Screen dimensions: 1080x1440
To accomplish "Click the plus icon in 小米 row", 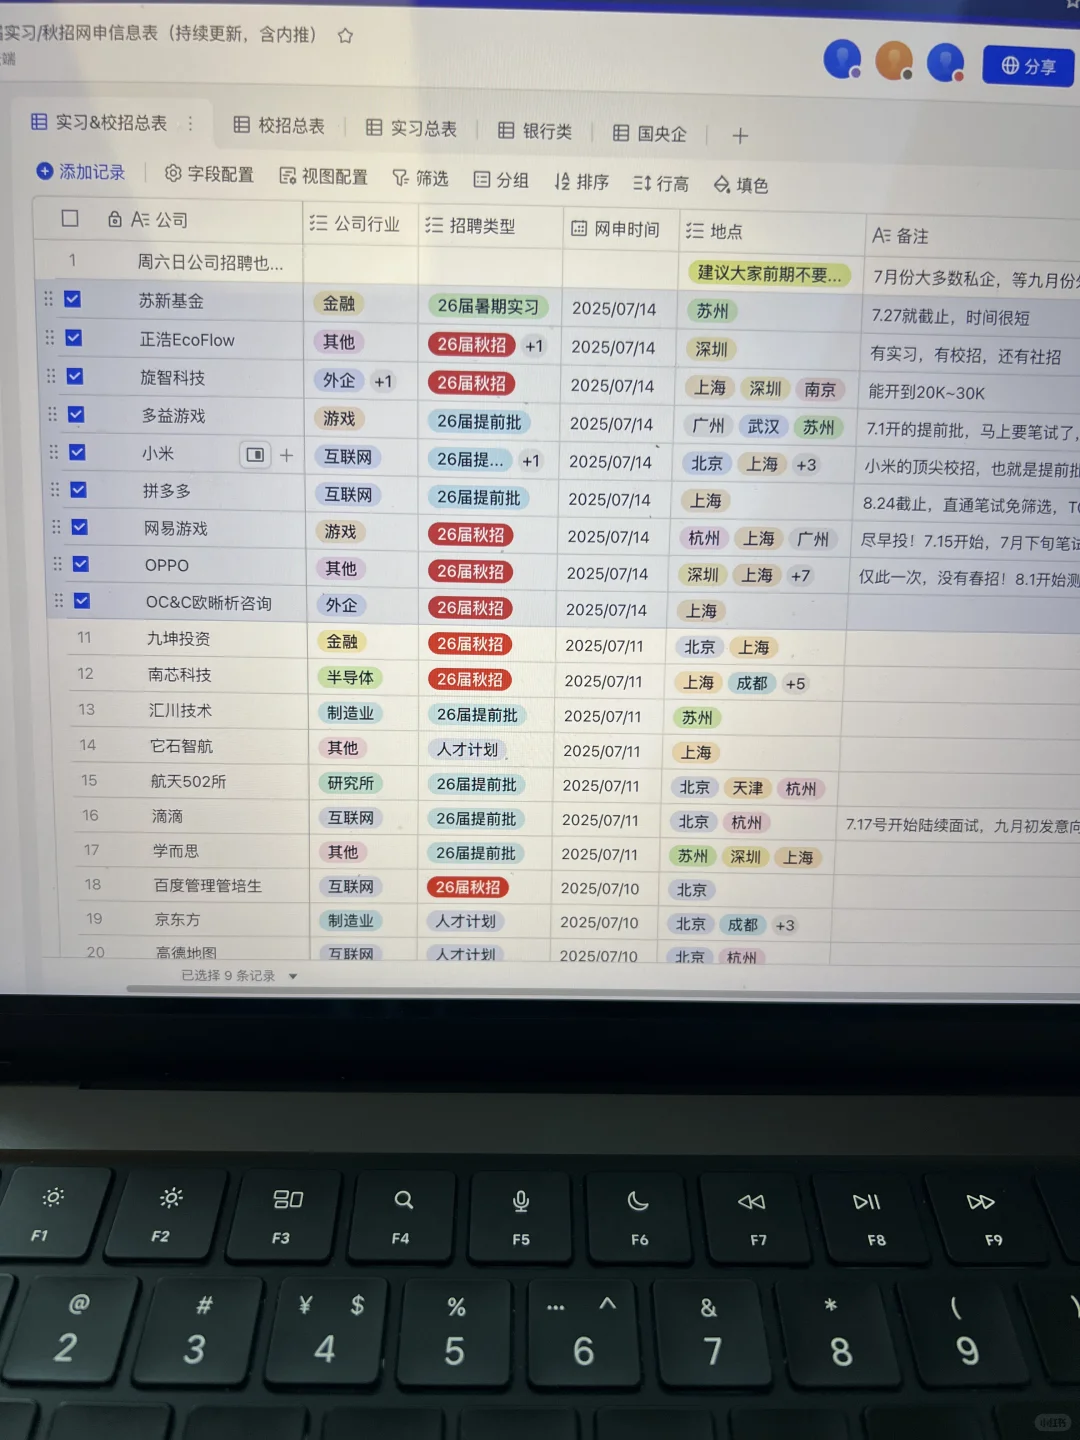I will click(x=287, y=455).
